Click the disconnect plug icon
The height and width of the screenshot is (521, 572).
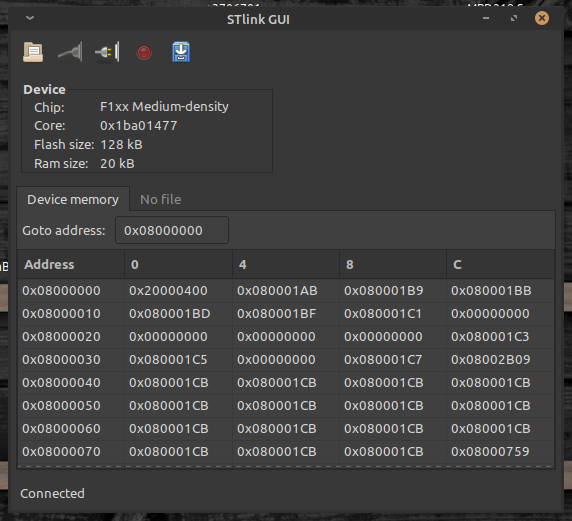point(107,52)
